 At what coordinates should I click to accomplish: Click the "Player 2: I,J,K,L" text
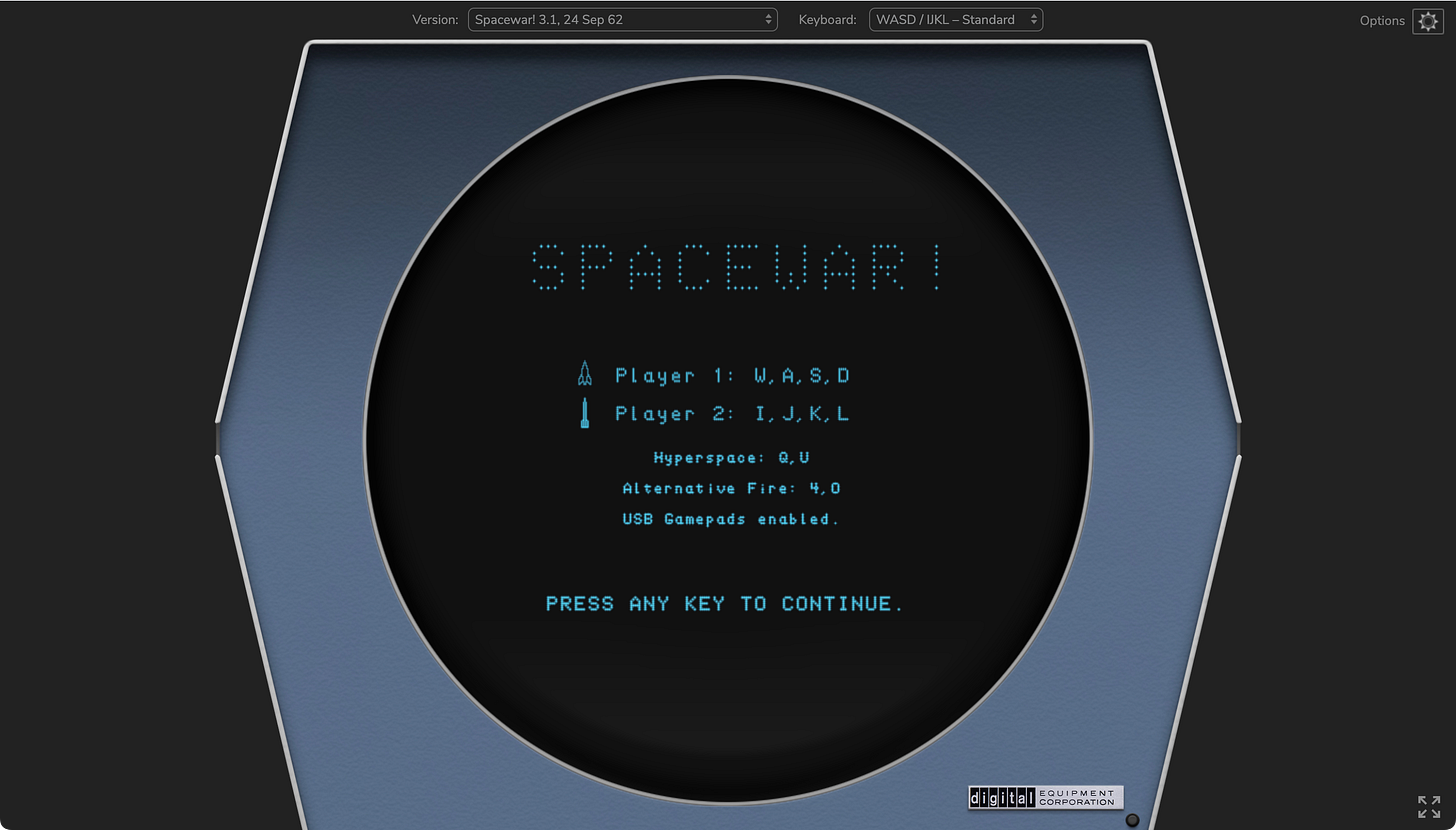click(732, 414)
